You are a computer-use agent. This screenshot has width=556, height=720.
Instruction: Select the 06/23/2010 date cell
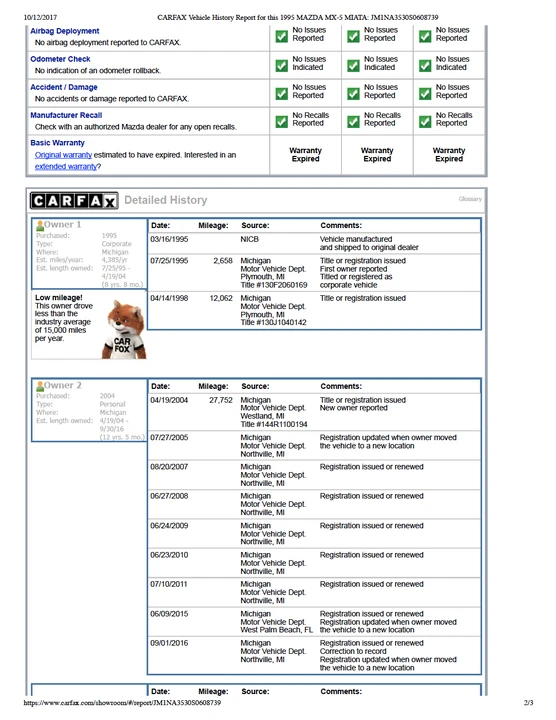169,555
